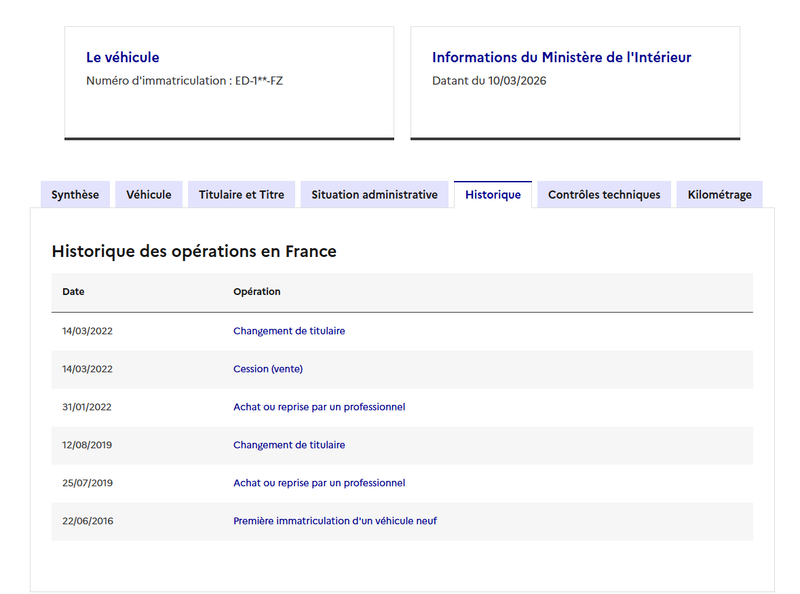Open the Synthèse tab

tap(75, 194)
